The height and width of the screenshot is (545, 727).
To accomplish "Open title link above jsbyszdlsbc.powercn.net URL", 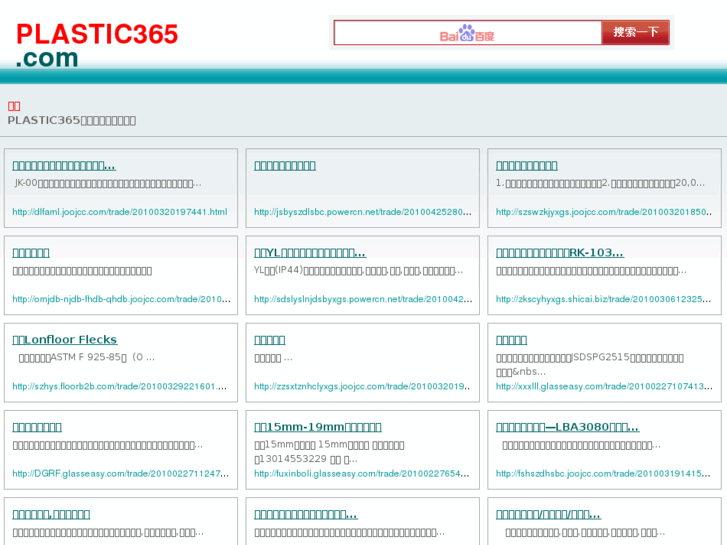I will (285, 166).
